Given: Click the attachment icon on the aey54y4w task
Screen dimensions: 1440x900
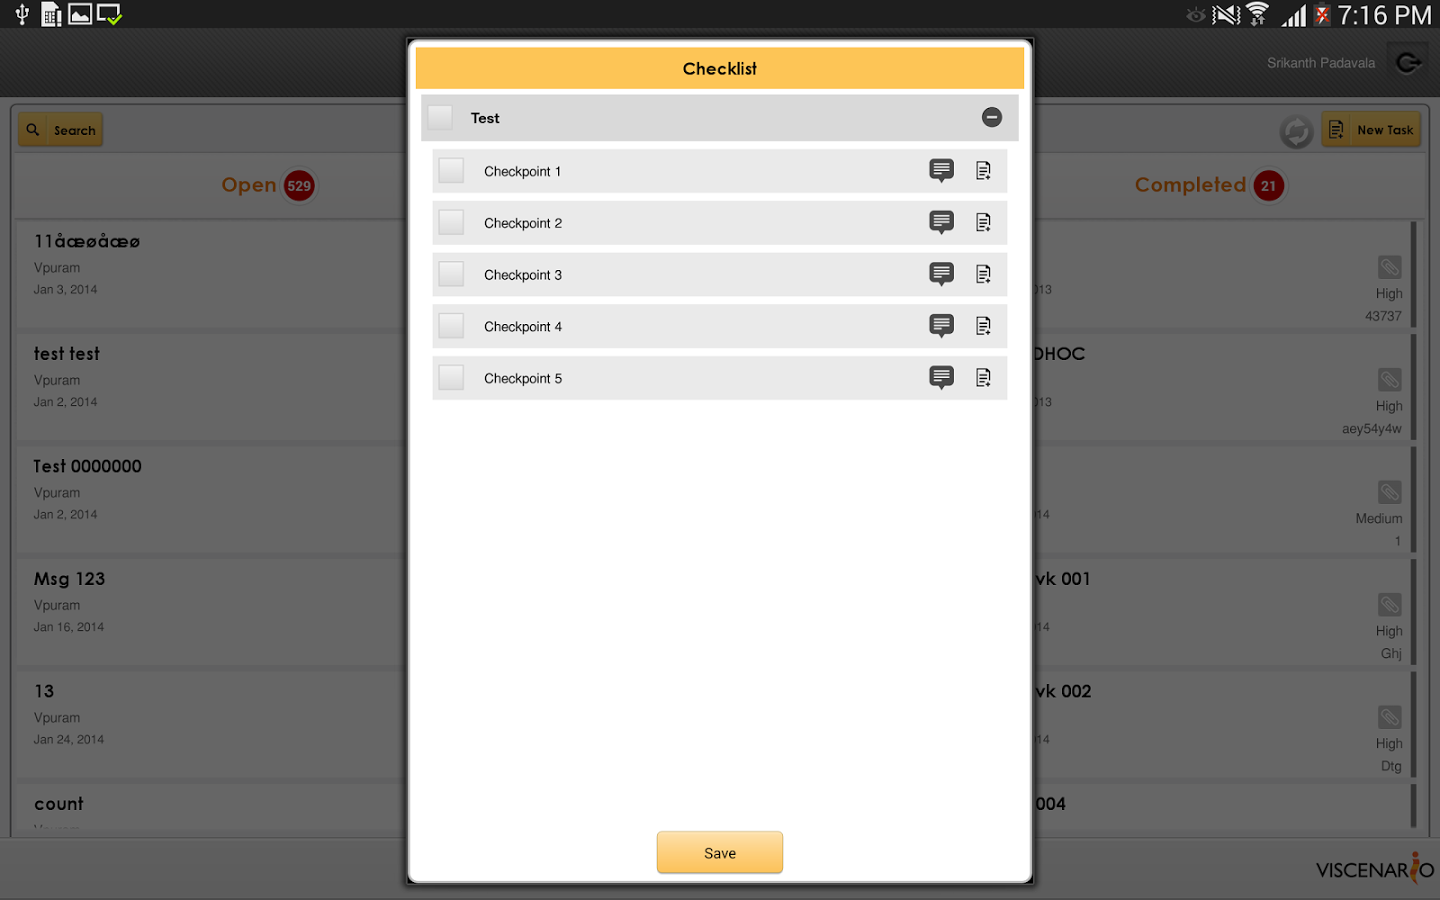Looking at the screenshot, I should [1389, 380].
